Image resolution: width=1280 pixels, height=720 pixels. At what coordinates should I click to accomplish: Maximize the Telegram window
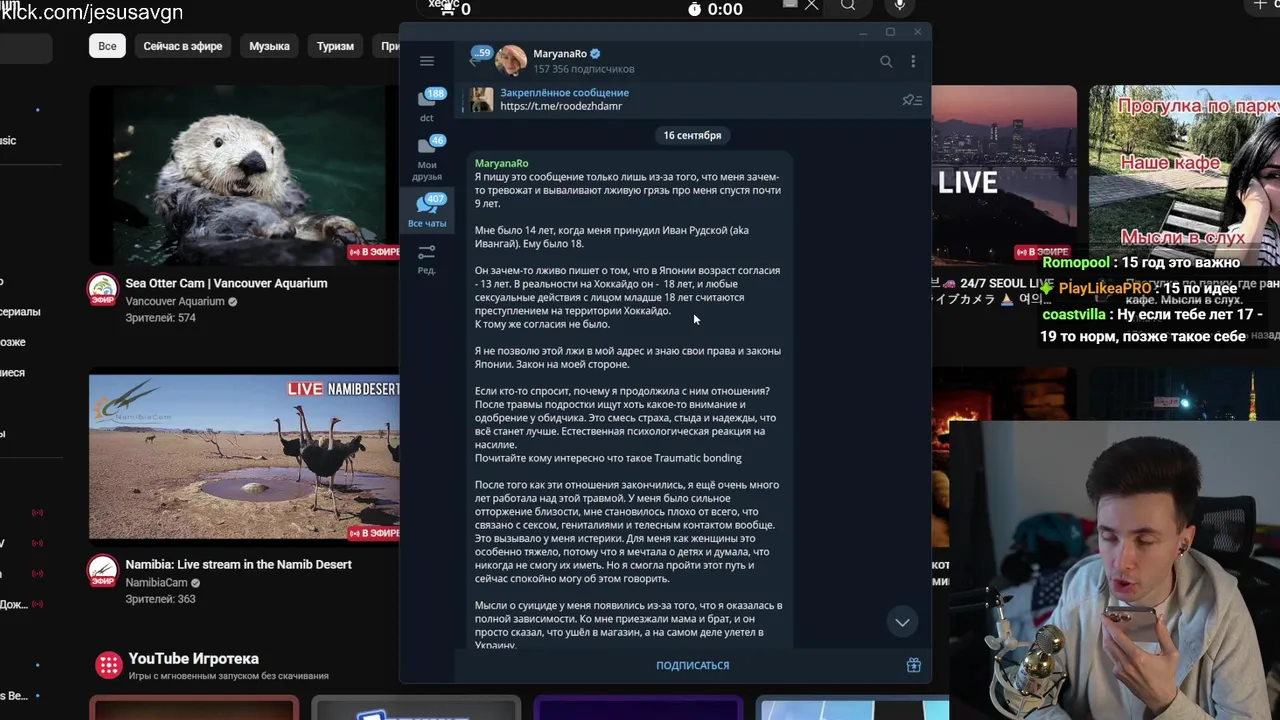[890, 32]
